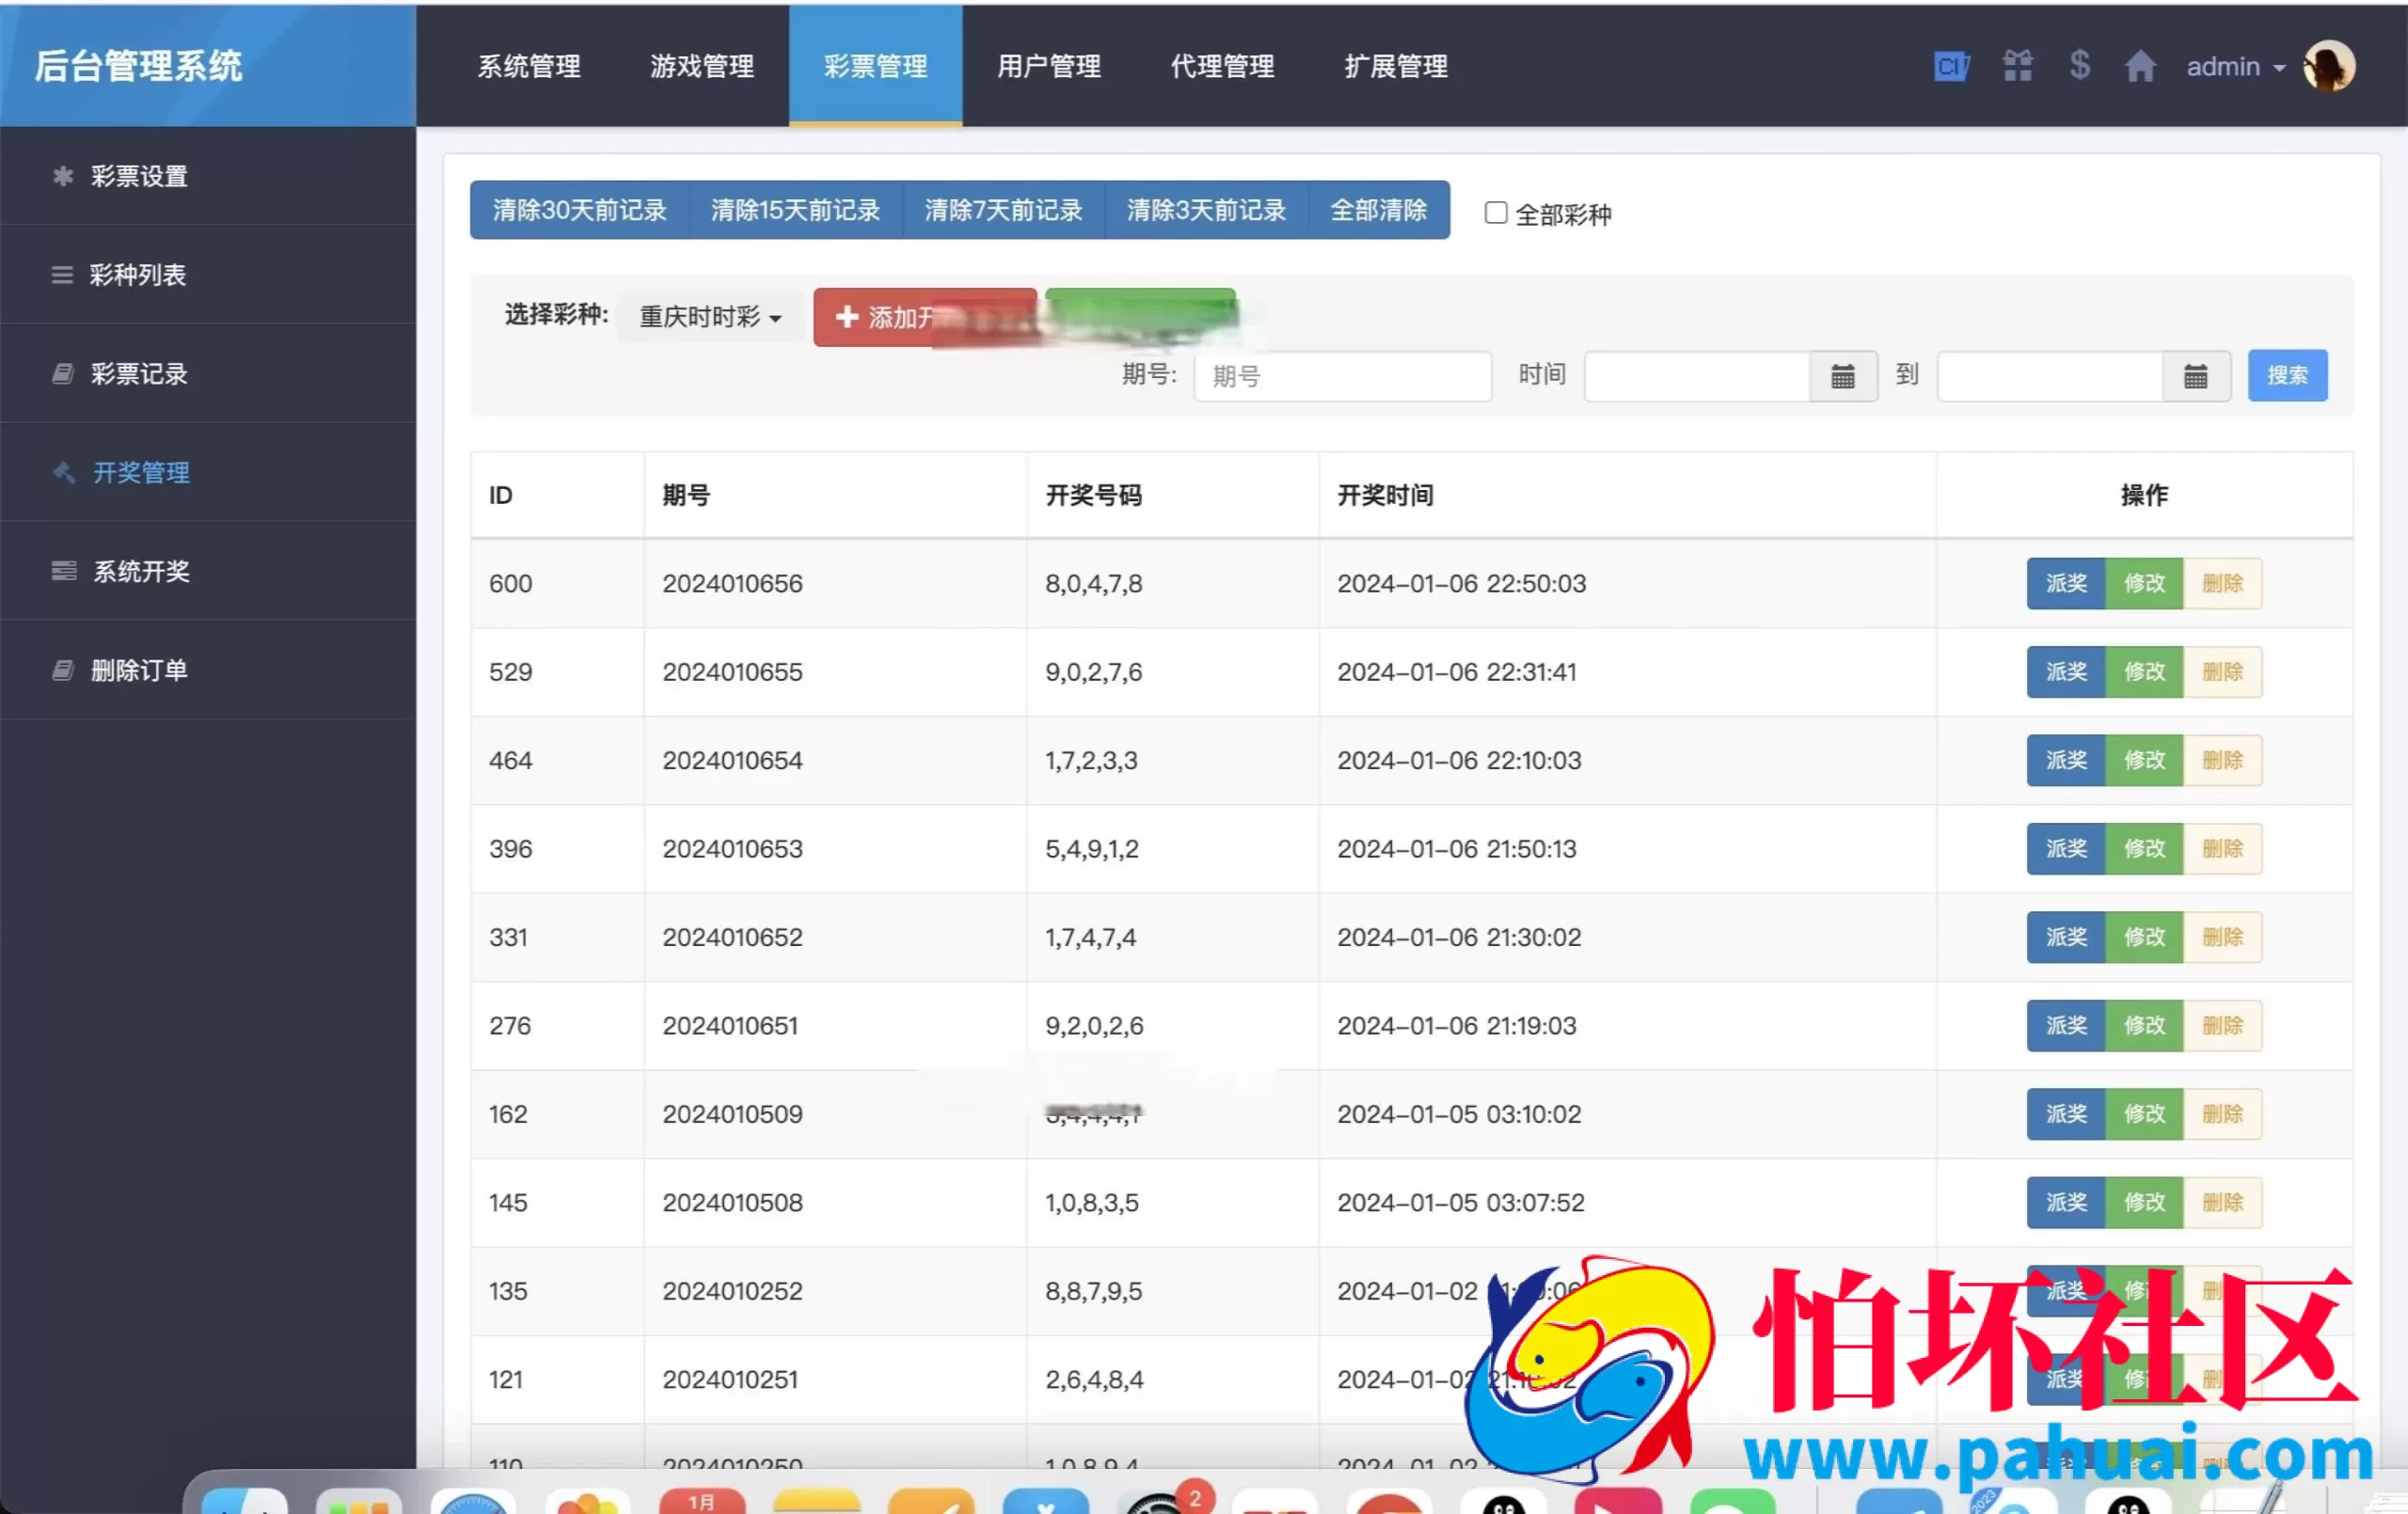This screenshot has width=2408, height=1514.
Task: Expand the 重庆时时彩 lottery dropdown
Action: [710, 317]
